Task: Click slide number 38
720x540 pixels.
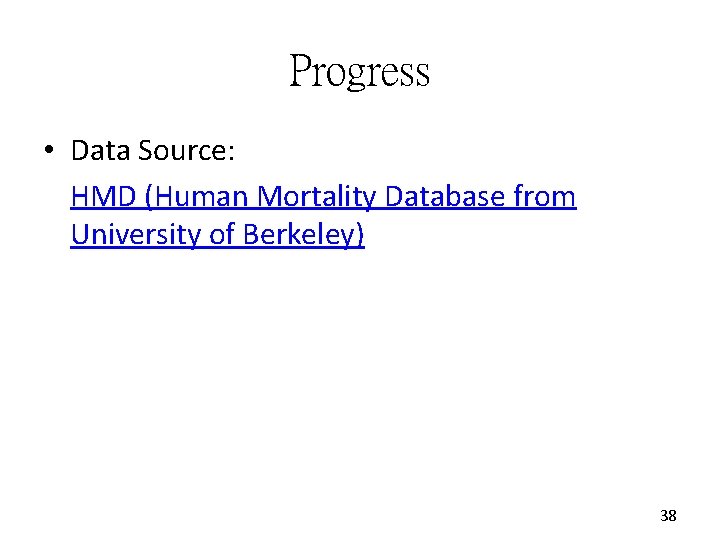Action: click(668, 516)
